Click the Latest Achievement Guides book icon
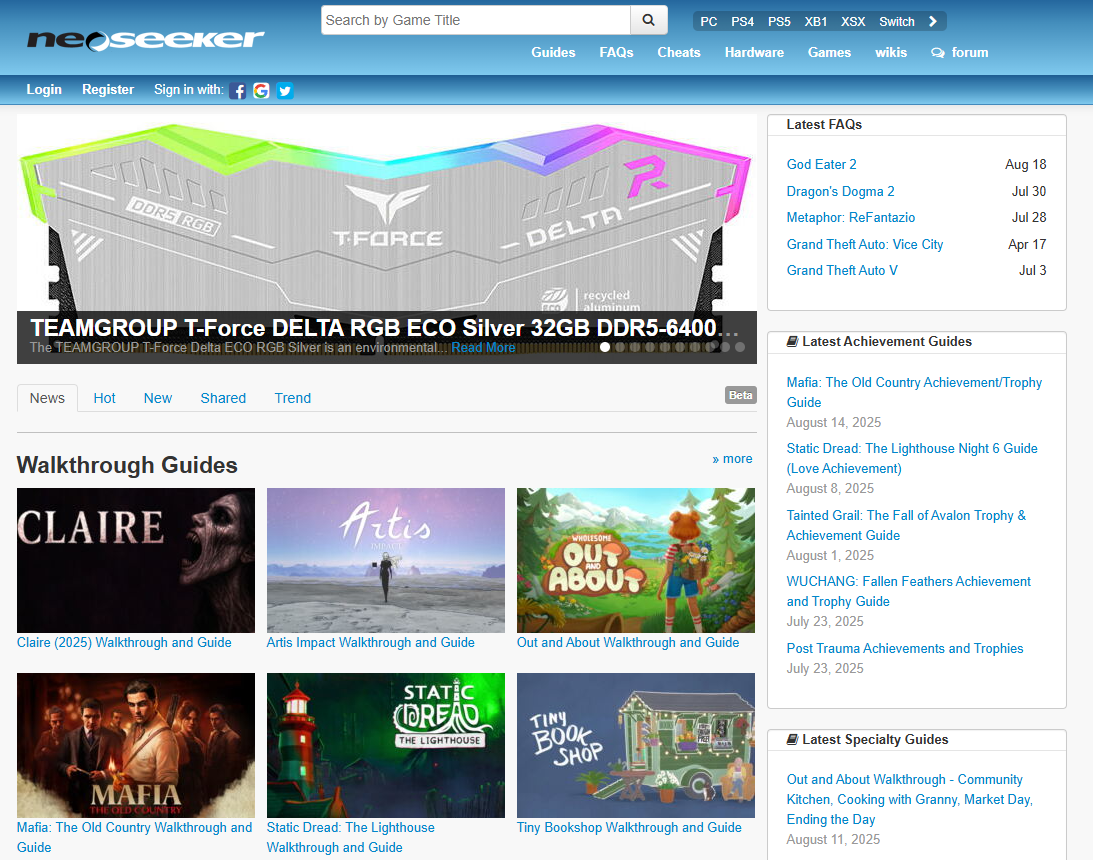The width and height of the screenshot is (1093, 860). 792,341
